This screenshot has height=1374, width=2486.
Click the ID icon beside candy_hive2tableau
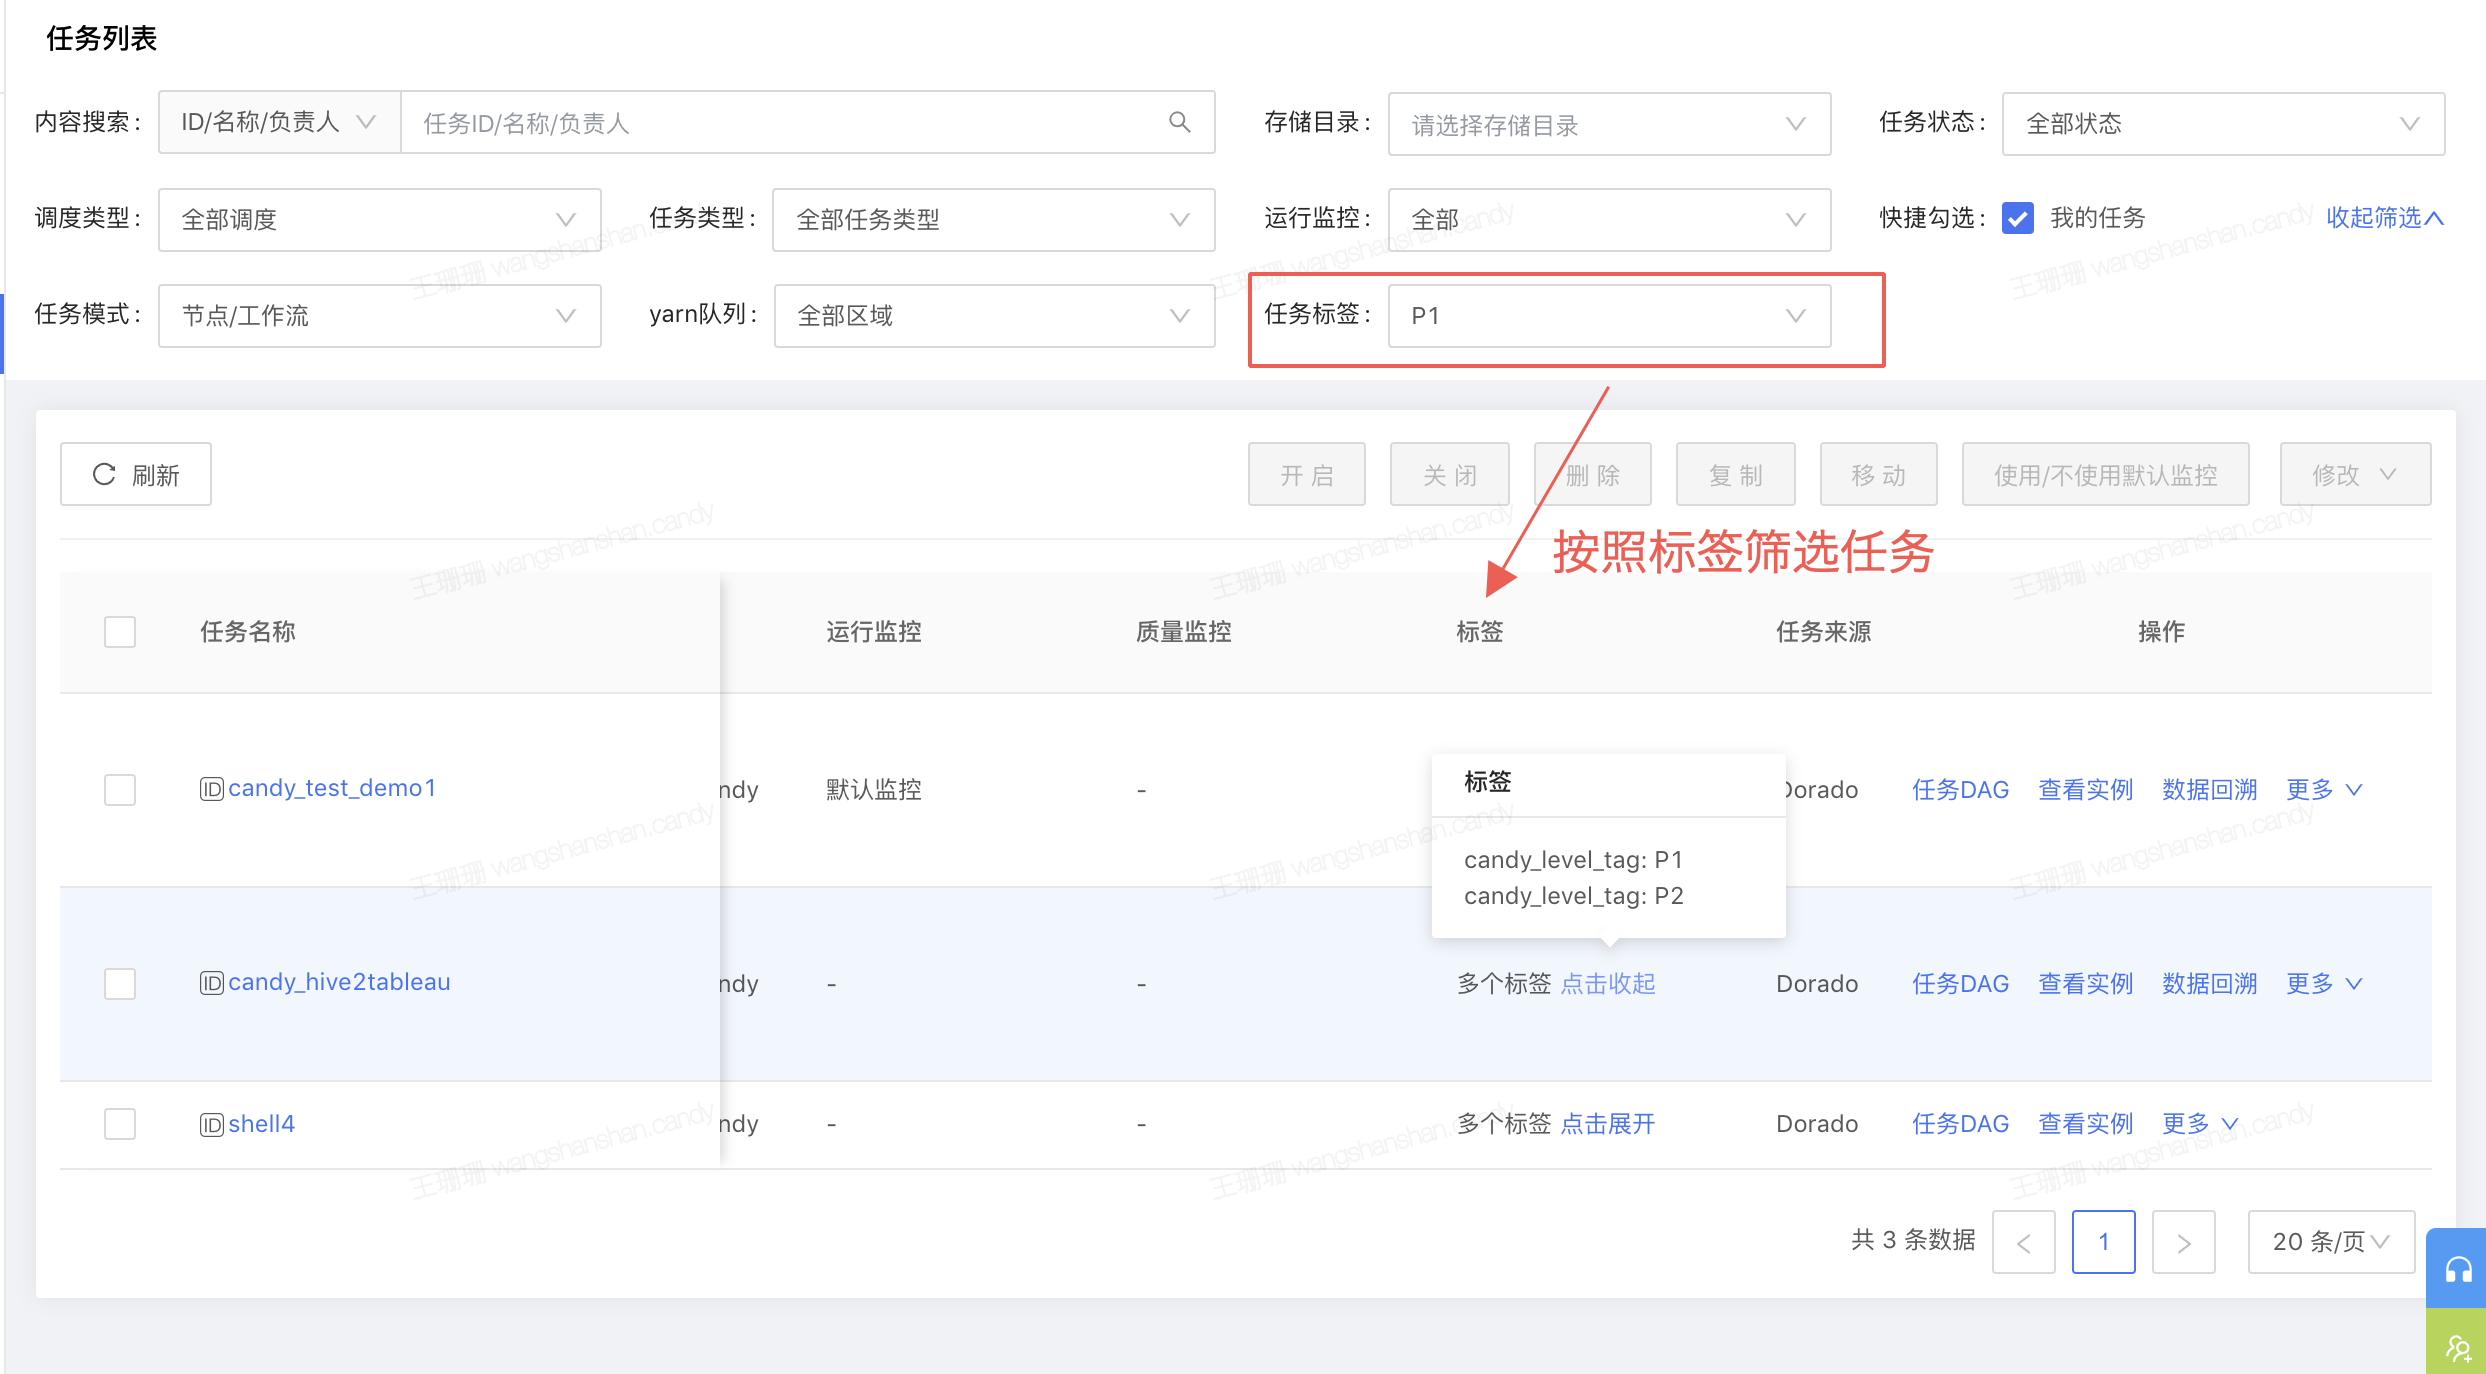click(x=211, y=983)
